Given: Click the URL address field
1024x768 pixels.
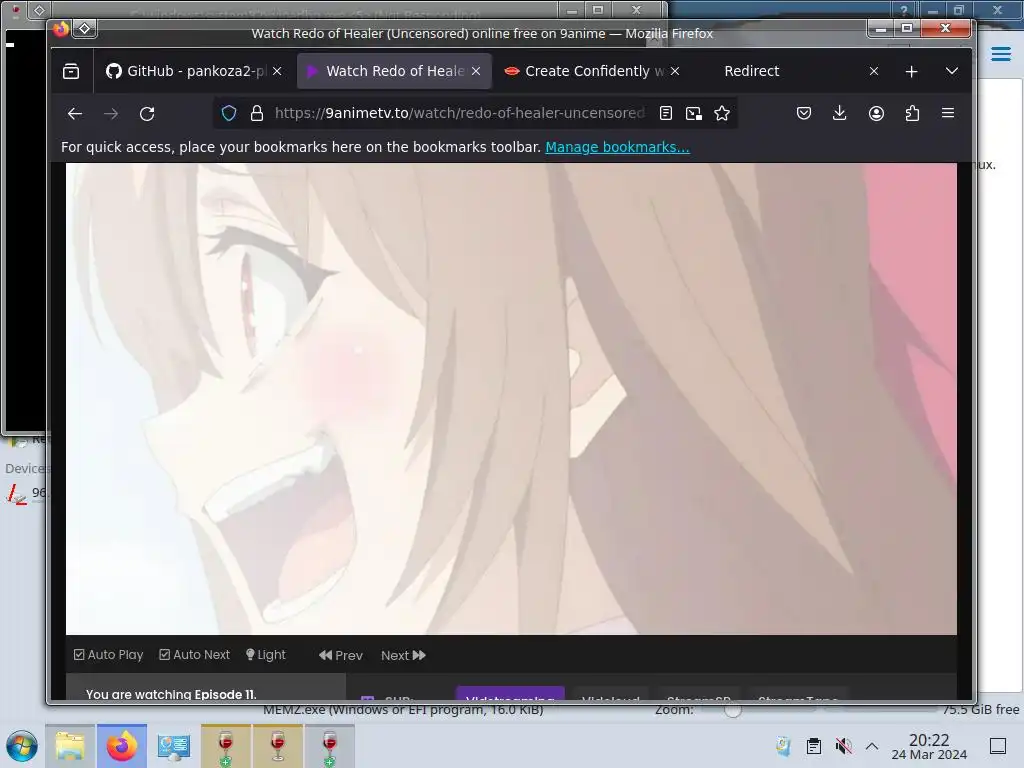Looking at the screenshot, I should click(459, 114).
